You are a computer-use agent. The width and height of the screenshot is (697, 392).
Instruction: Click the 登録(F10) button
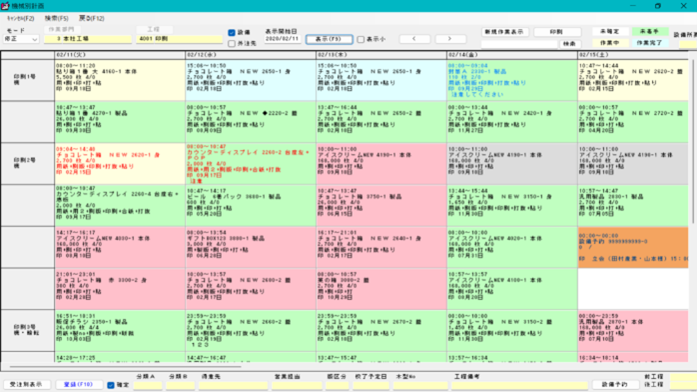click(78, 384)
